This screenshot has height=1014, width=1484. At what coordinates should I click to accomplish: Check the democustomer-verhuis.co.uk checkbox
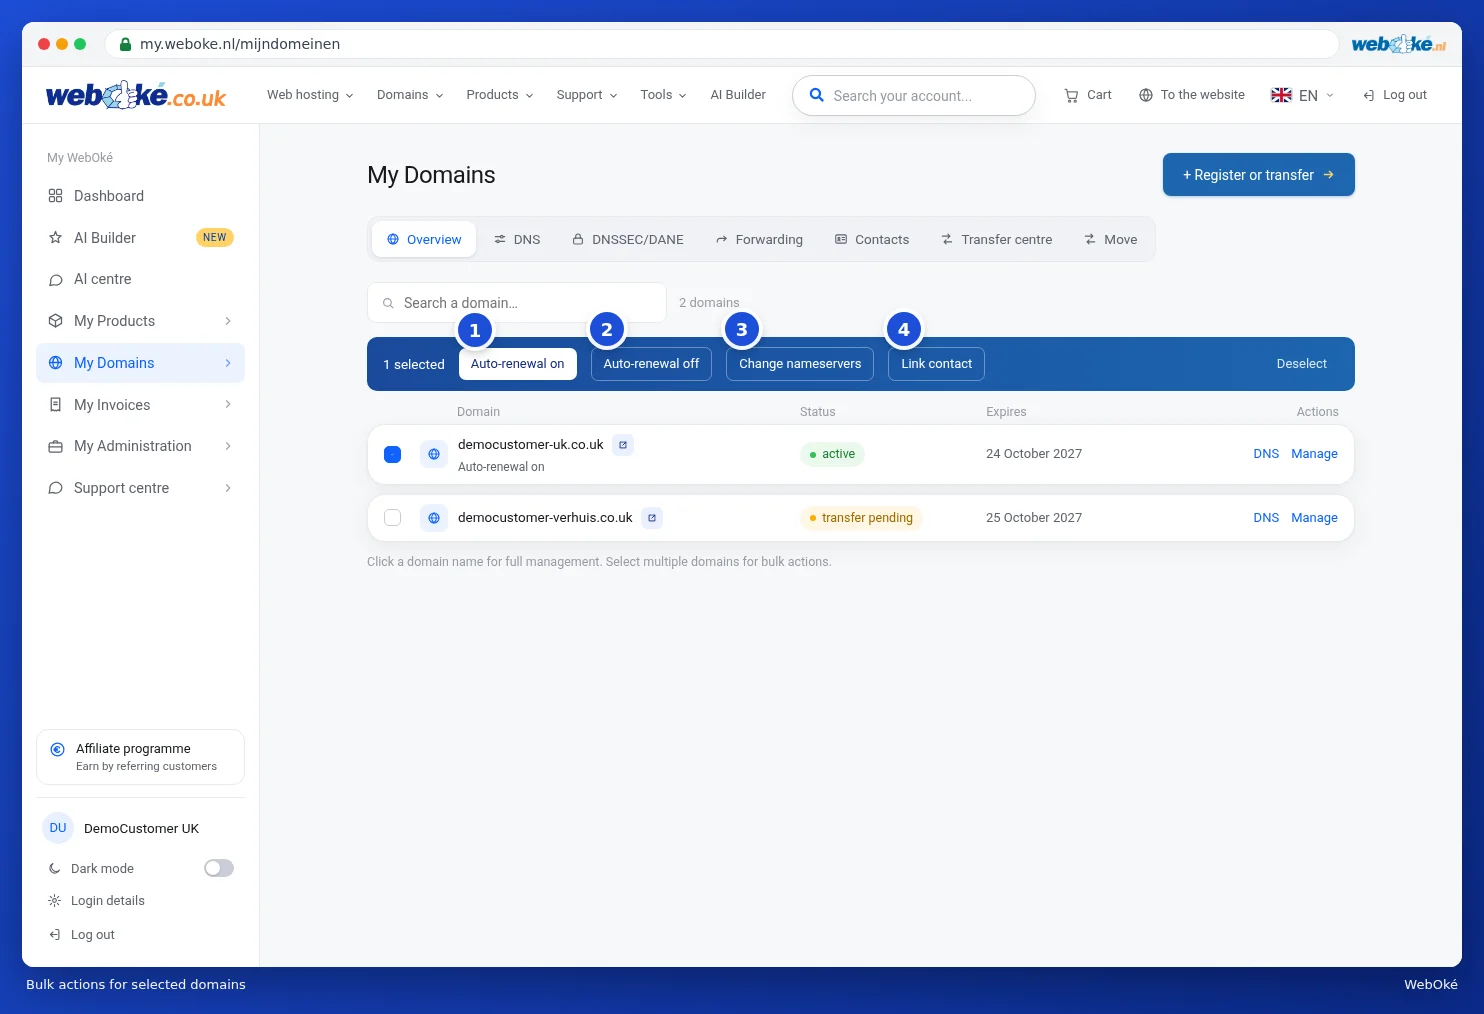click(393, 518)
